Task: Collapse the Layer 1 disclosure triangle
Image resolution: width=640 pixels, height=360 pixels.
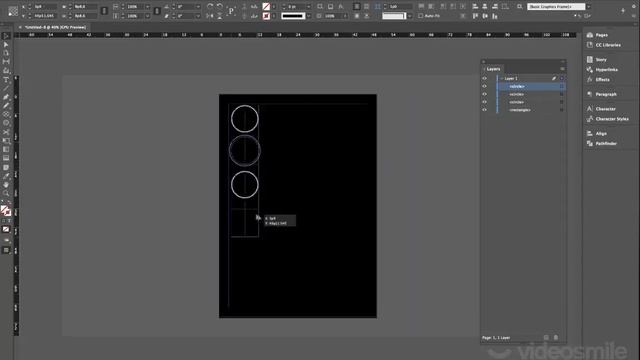Action: (501, 78)
